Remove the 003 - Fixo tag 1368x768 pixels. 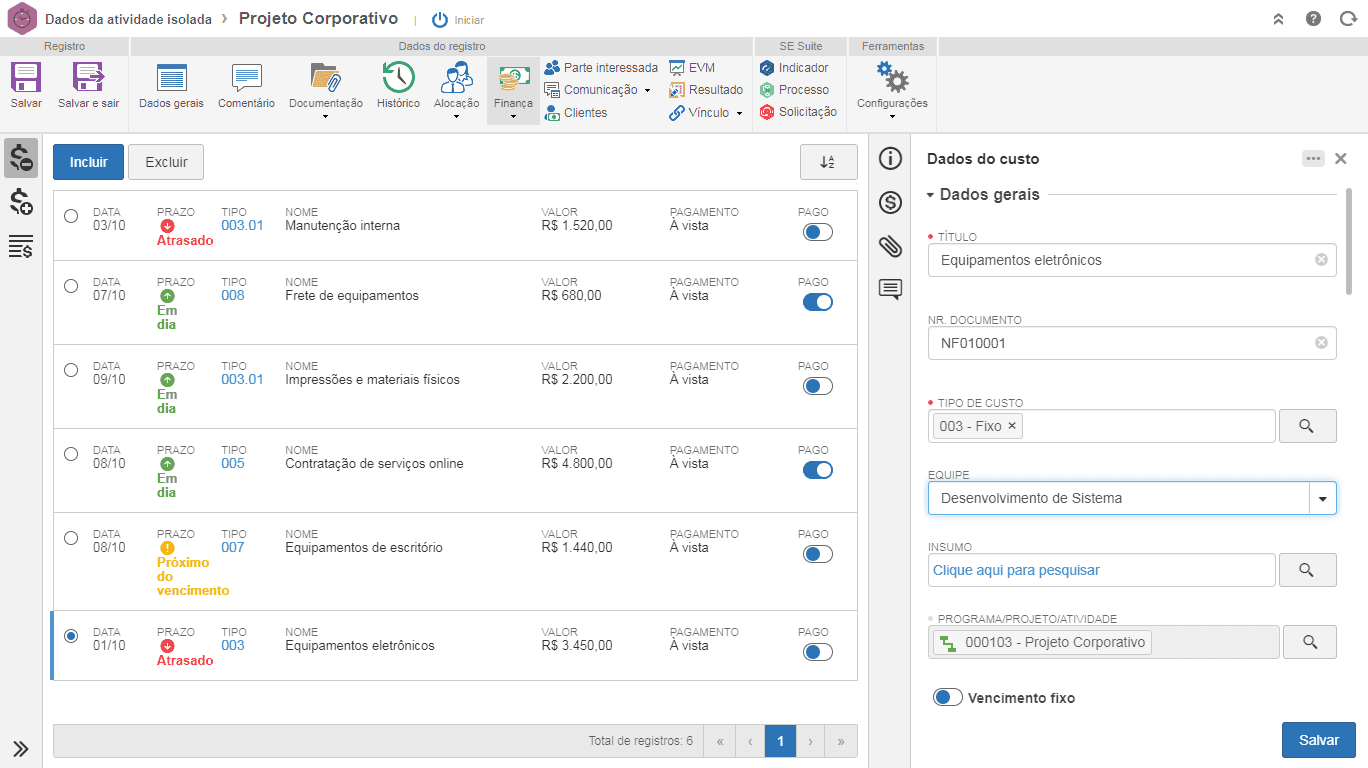1012,426
